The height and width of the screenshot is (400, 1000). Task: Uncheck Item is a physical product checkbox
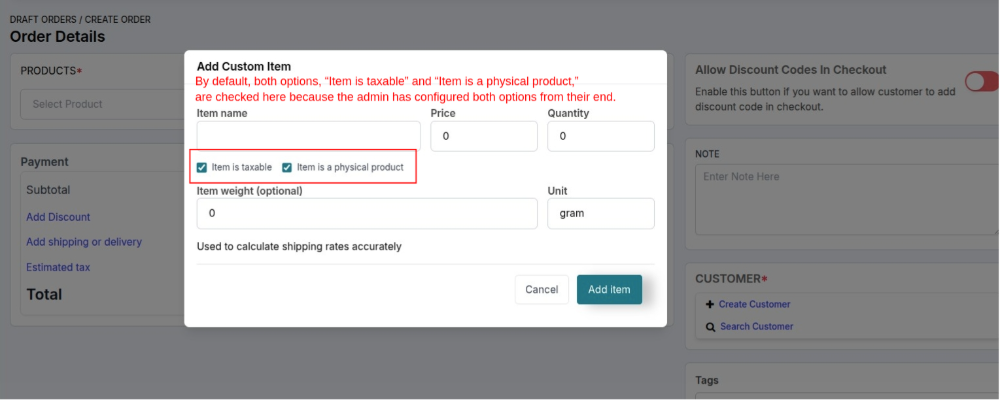point(287,168)
